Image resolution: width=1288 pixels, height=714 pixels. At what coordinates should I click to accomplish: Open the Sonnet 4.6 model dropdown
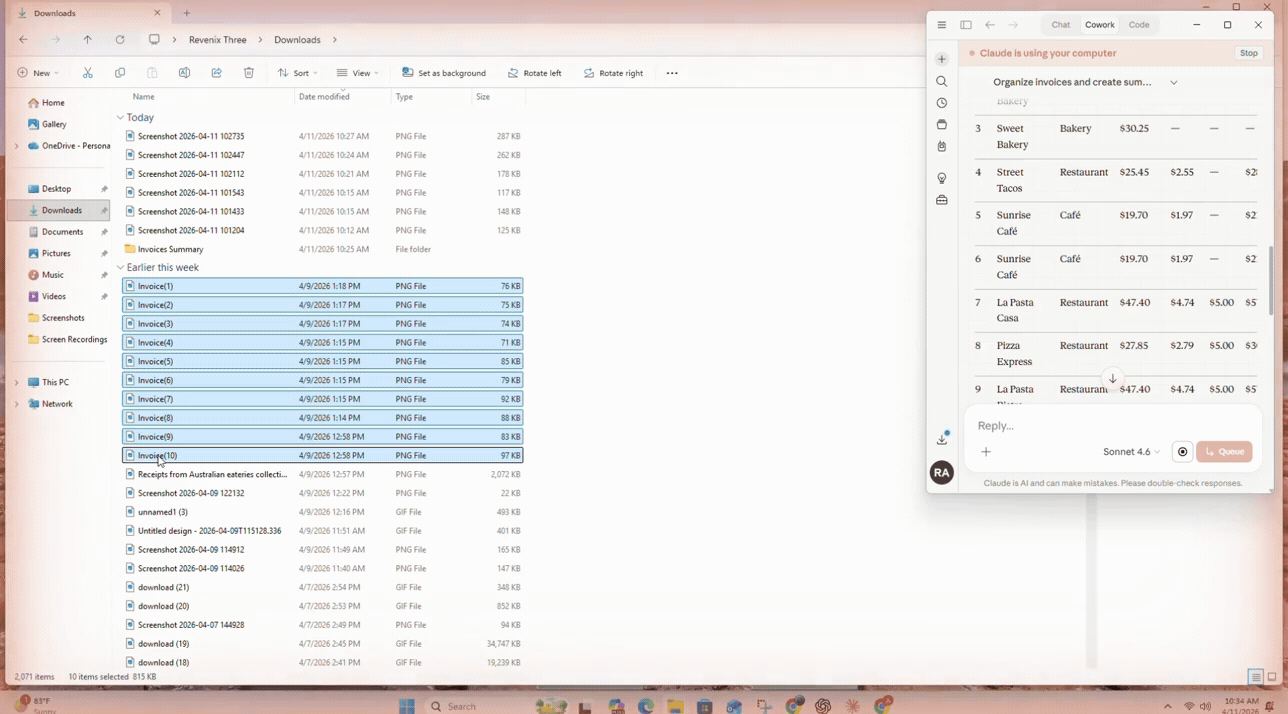pos(1131,452)
